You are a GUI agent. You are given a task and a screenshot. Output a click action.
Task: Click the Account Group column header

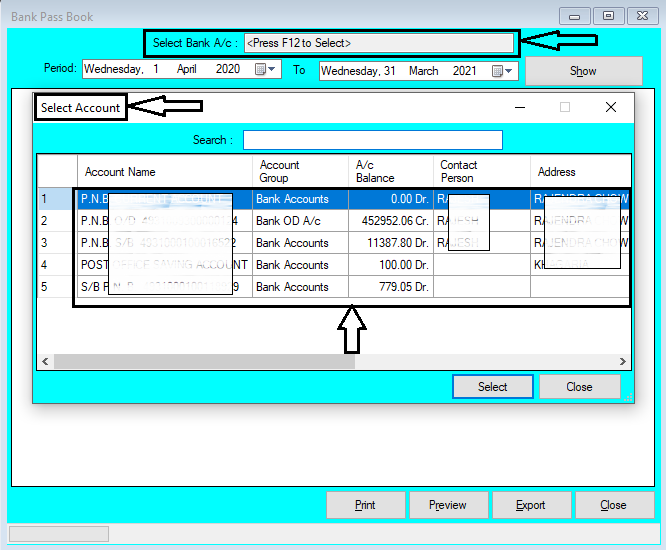click(x=300, y=172)
